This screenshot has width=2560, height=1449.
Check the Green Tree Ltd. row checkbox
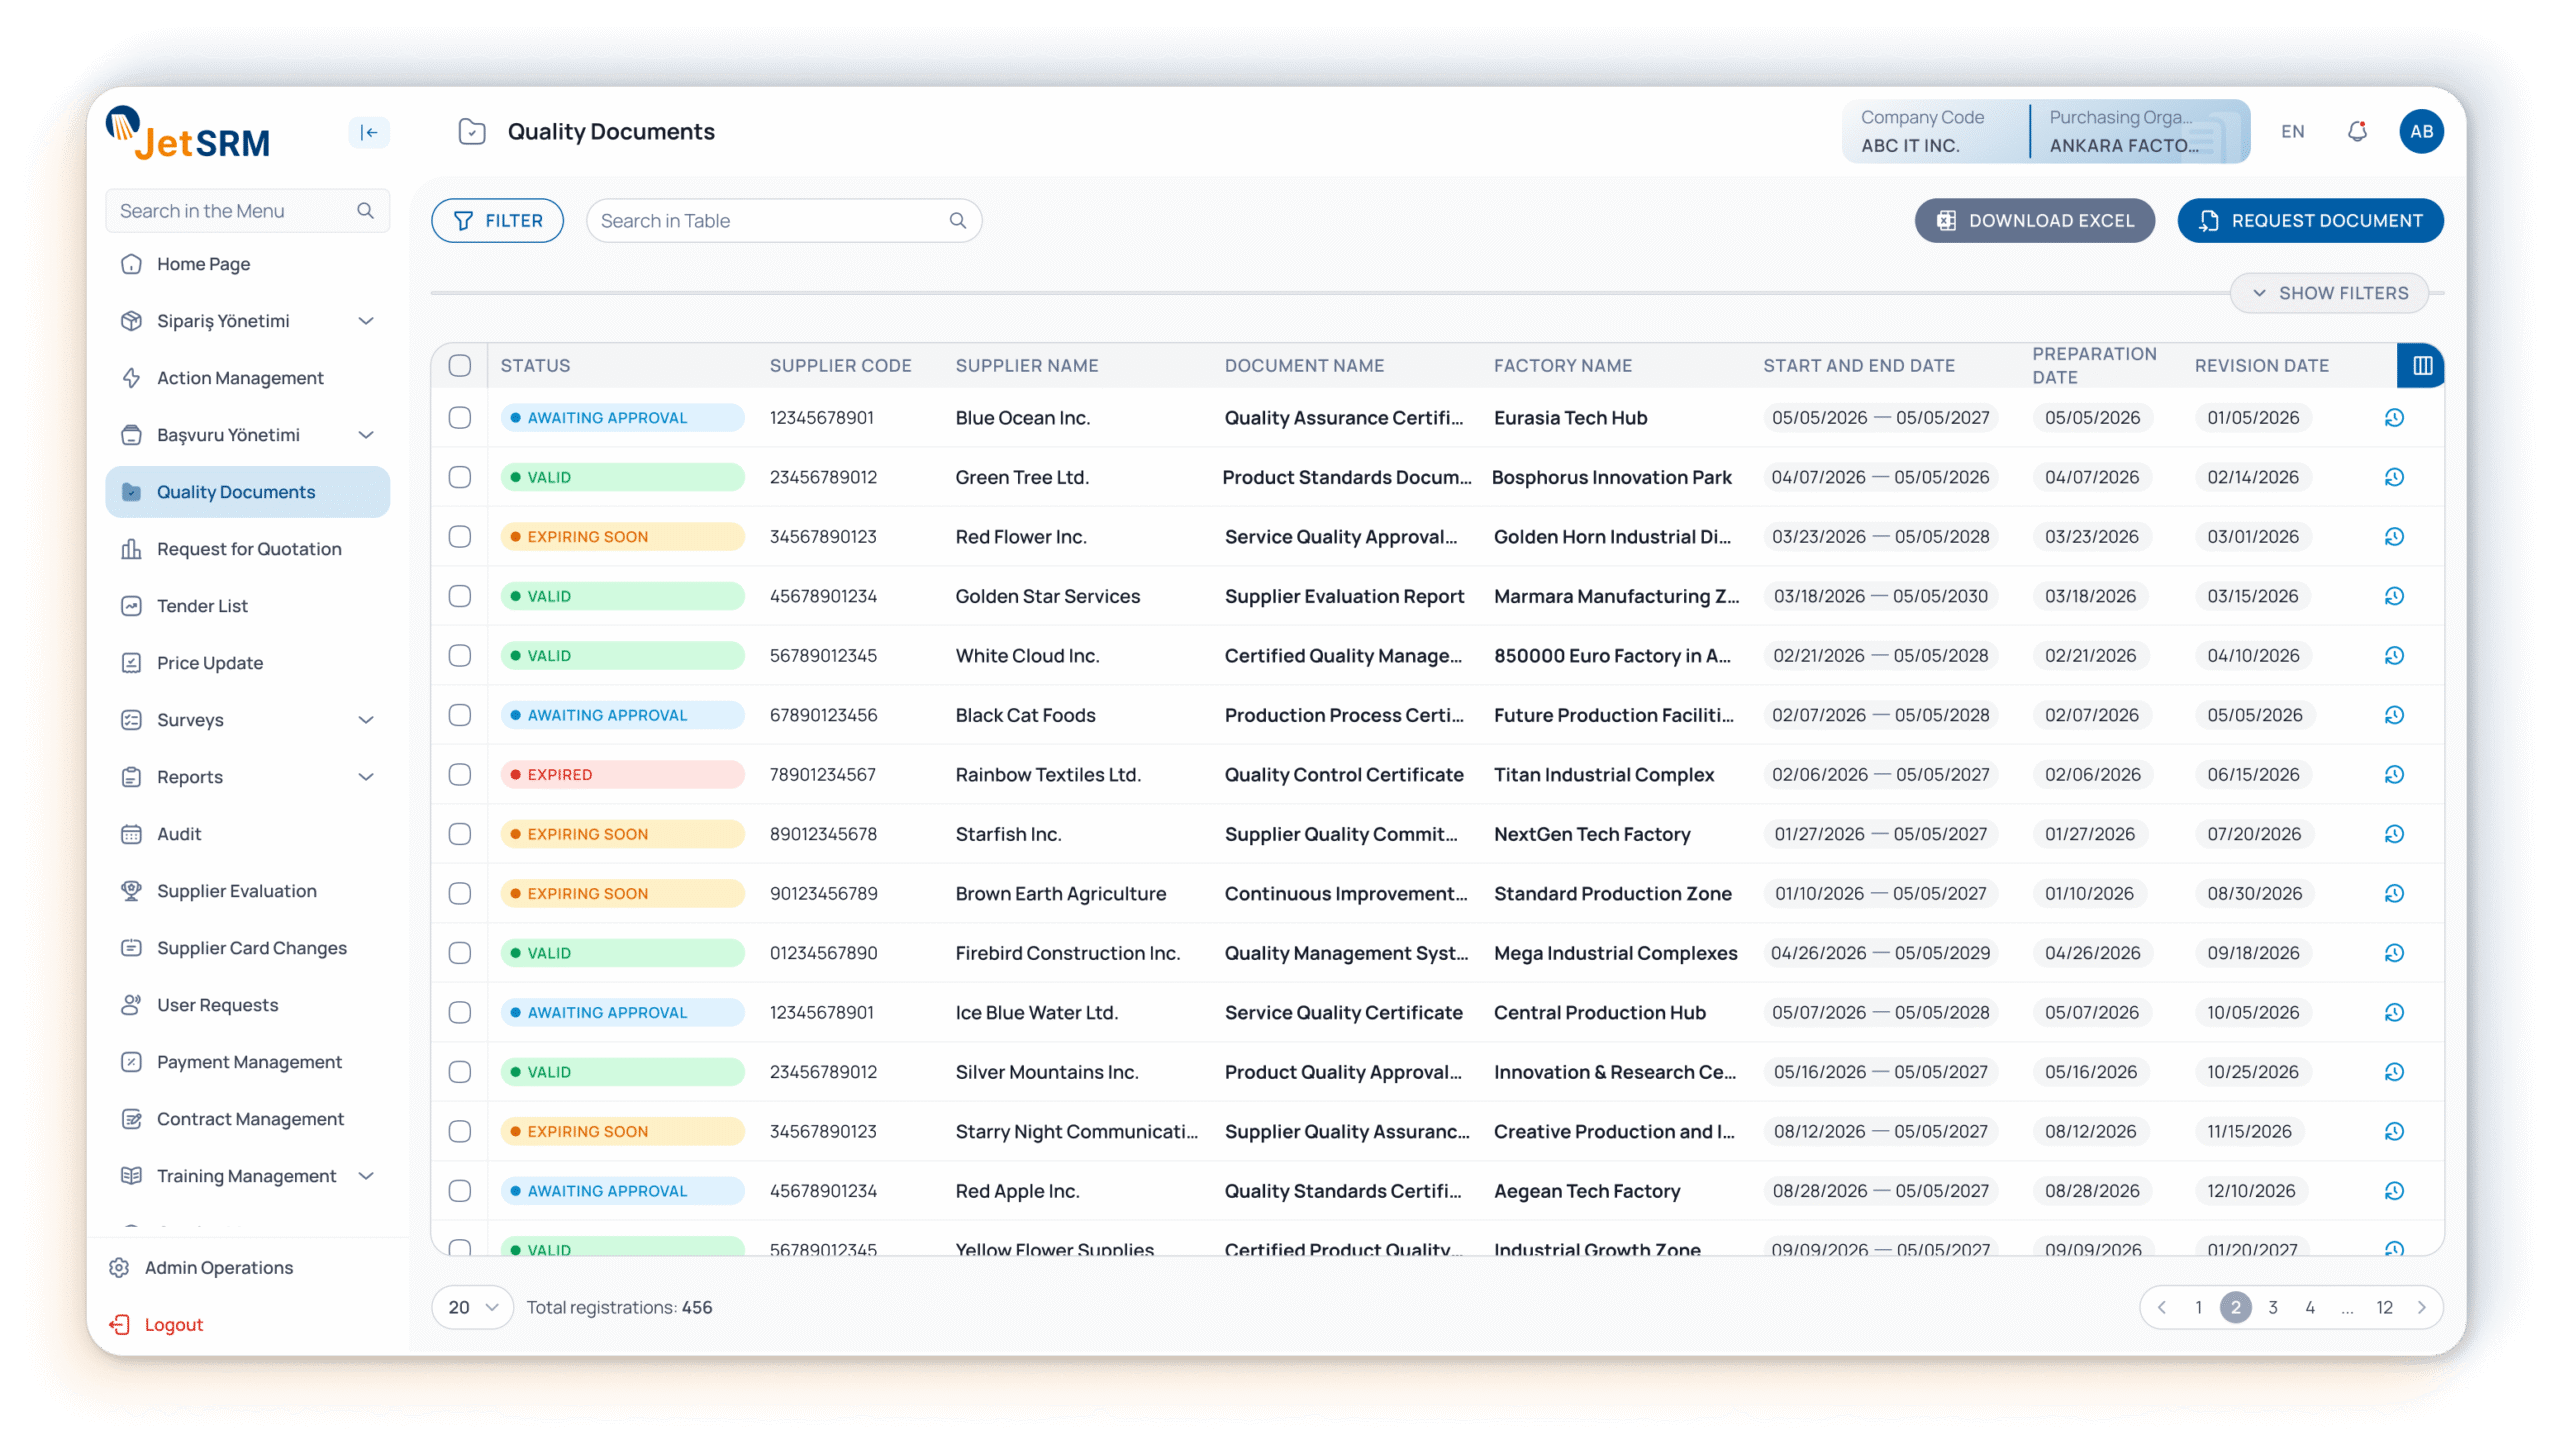tap(460, 478)
